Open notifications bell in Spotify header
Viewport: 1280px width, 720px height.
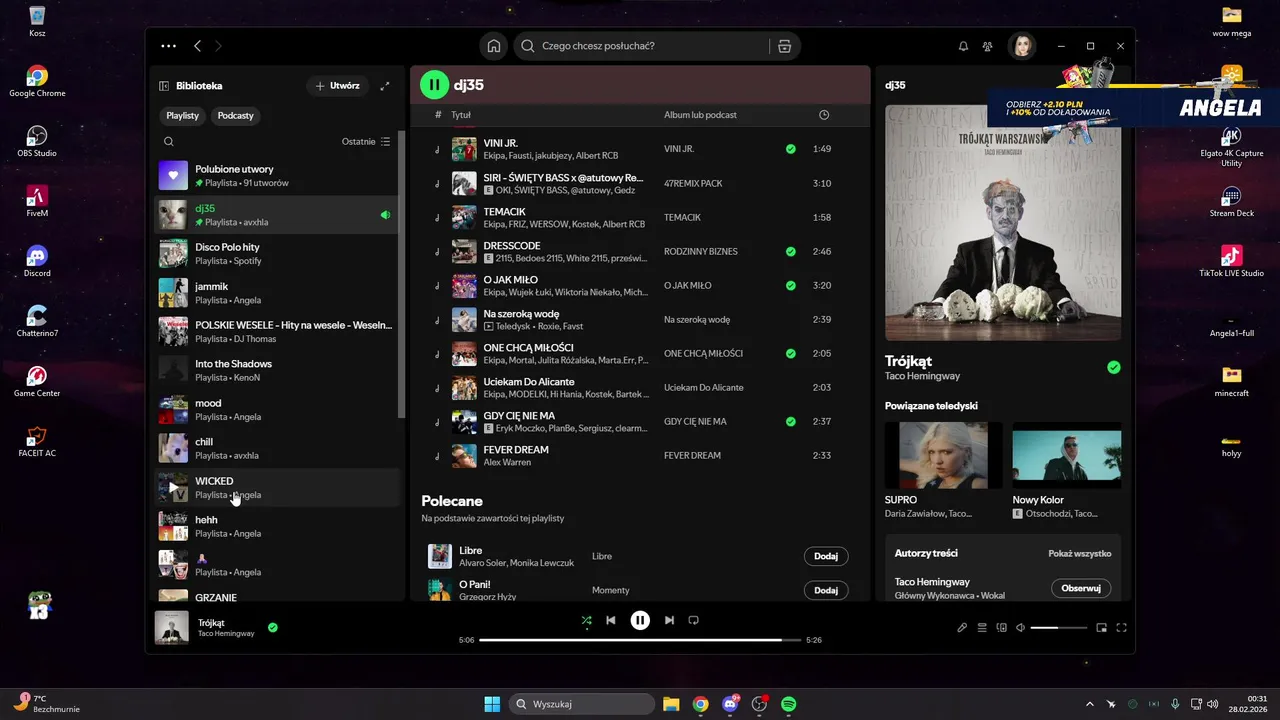coord(963,46)
